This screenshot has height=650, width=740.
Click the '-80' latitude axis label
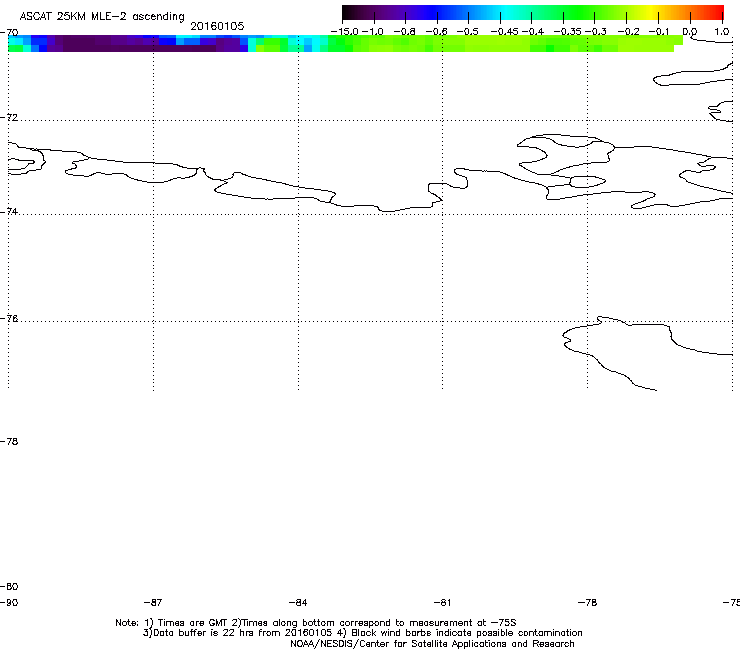(9, 586)
